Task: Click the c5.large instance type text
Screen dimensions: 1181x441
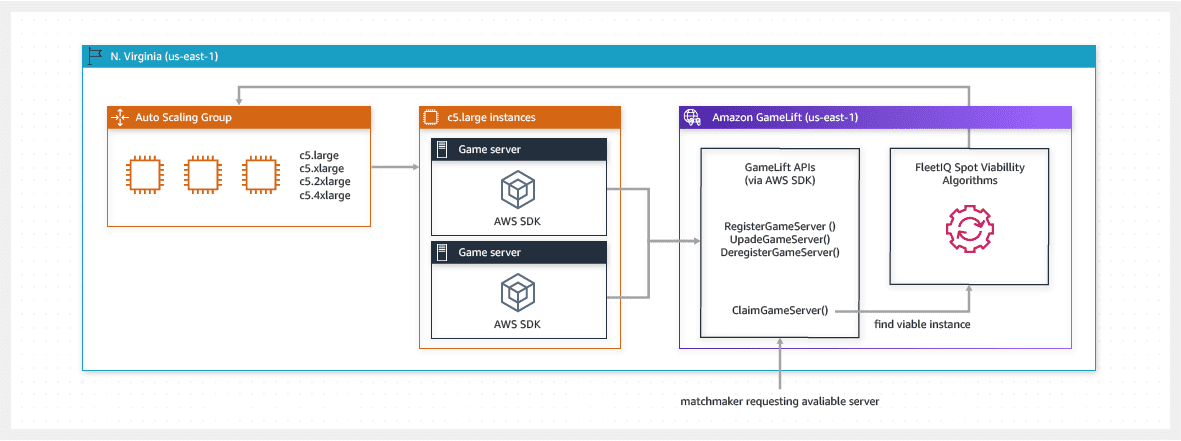Action: coord(319,156)
